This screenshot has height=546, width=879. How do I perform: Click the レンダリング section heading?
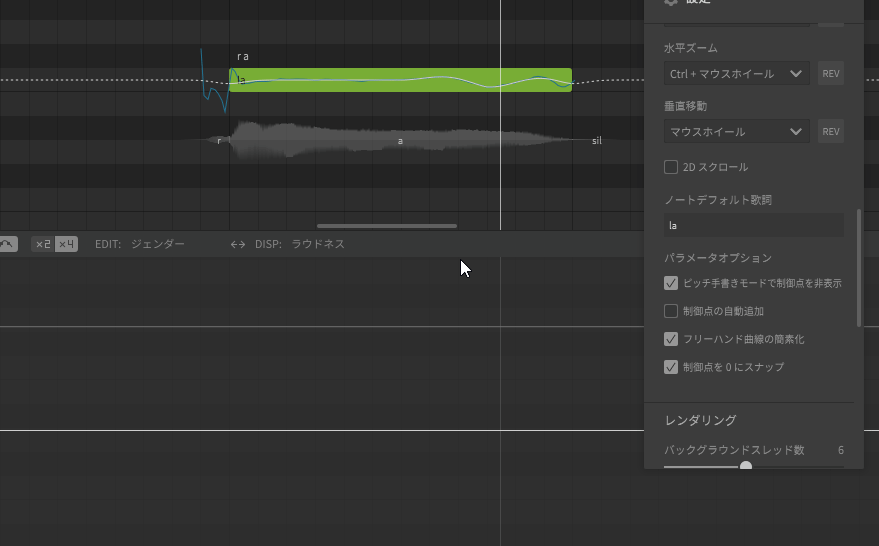(701, 420)
